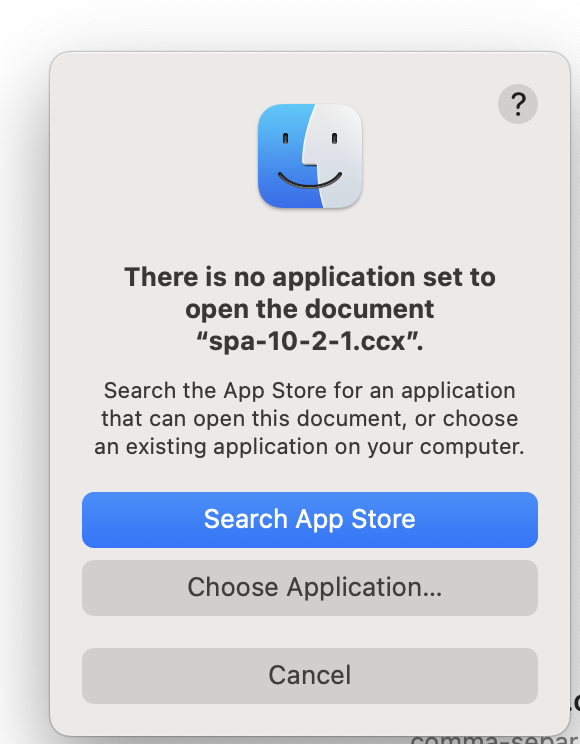Open help for this Finder dialog

[518, 104]
